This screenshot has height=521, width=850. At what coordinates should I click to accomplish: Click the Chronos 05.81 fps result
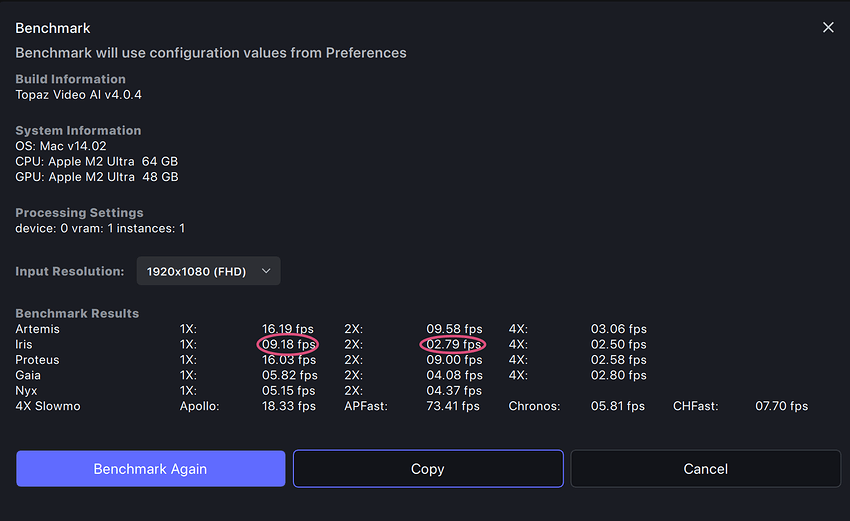click(x=619, y=406)
